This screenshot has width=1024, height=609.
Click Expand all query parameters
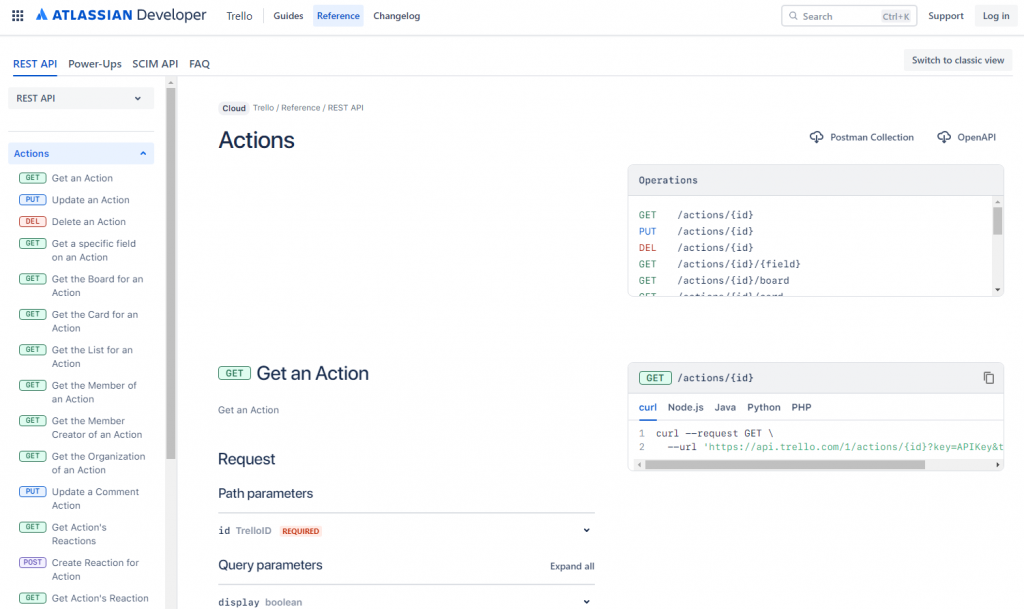coord(572,566)
